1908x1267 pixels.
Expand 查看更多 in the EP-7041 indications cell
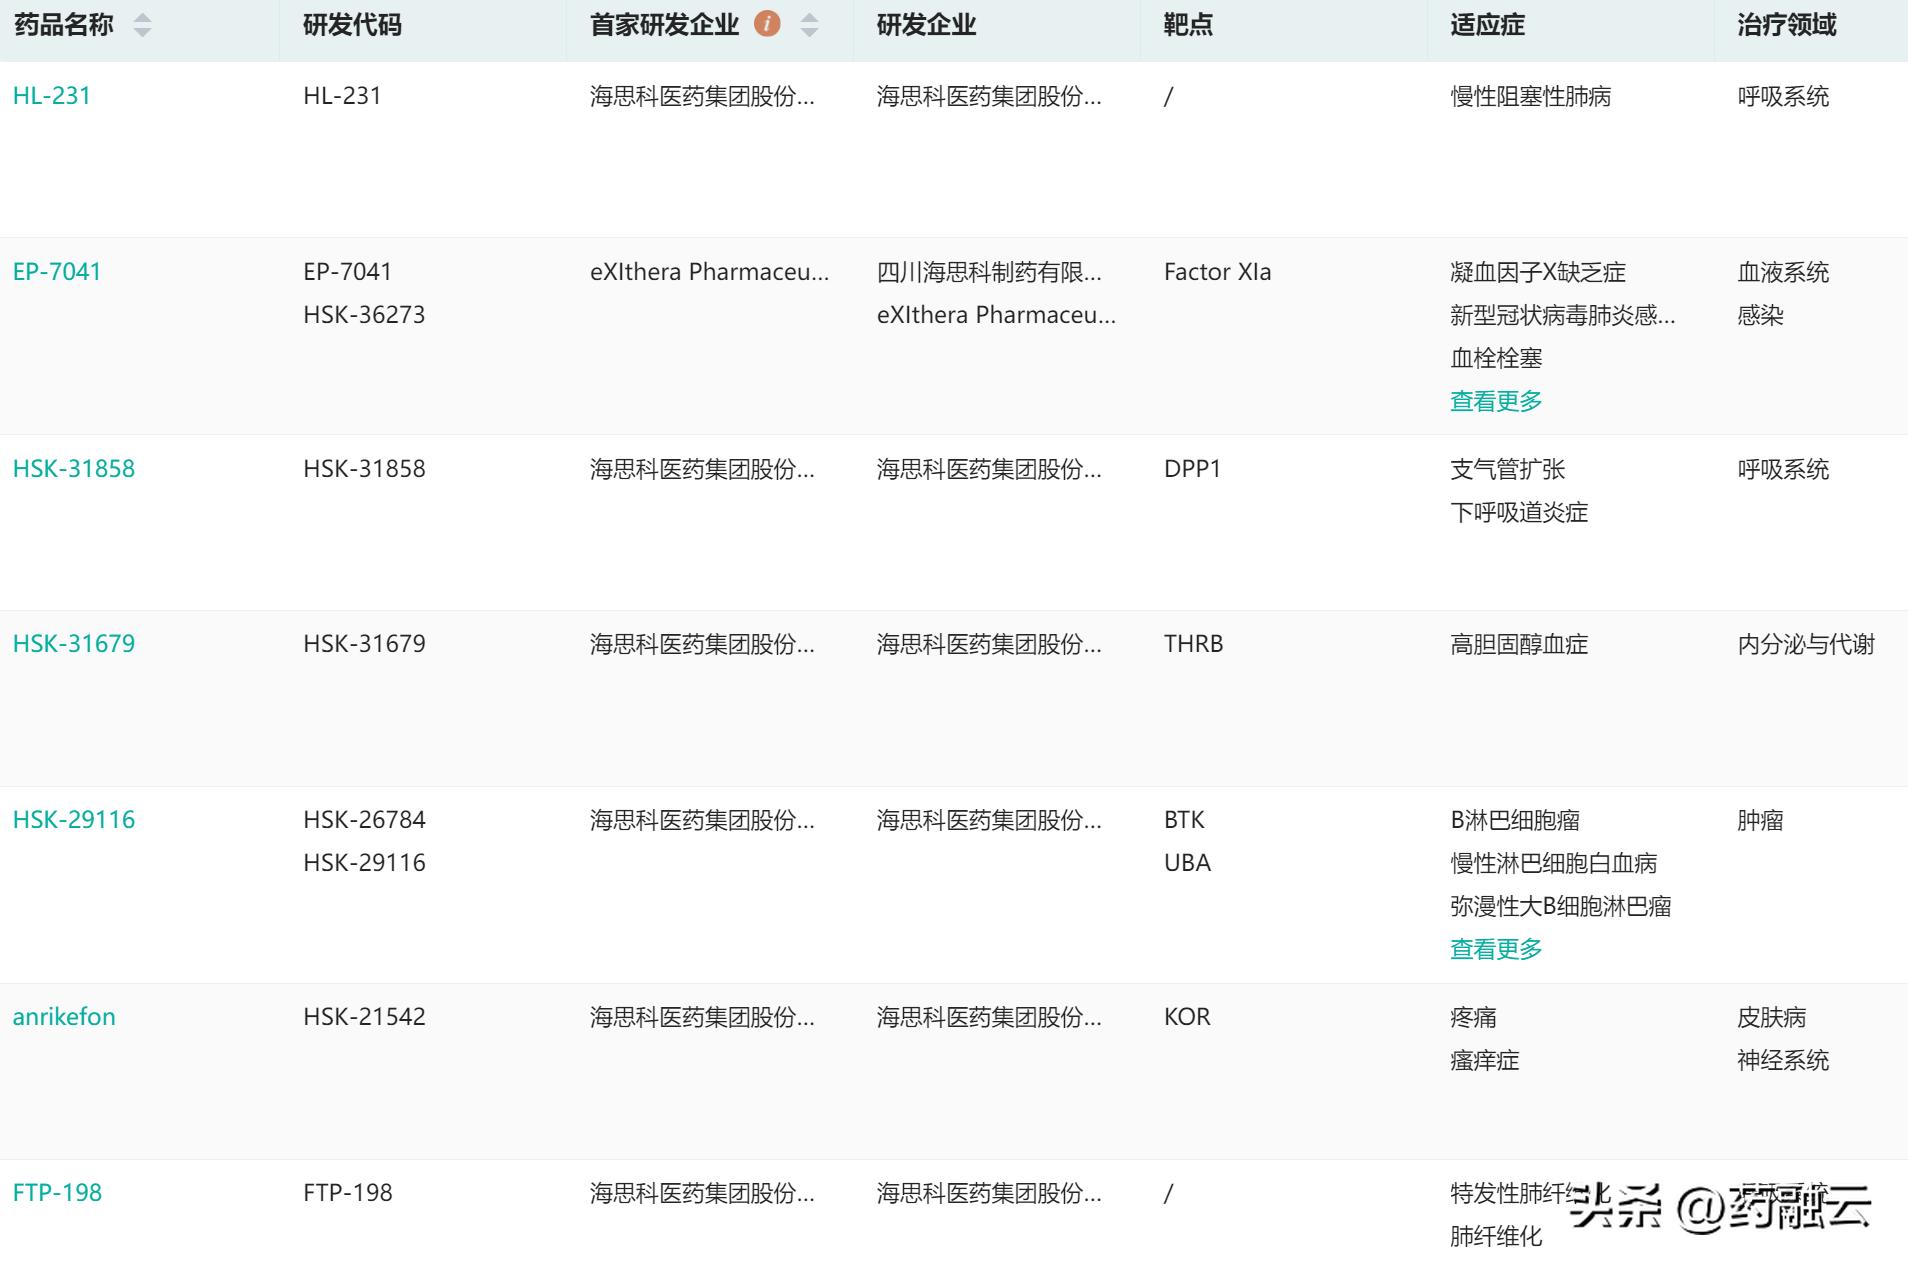point(1493,399)
